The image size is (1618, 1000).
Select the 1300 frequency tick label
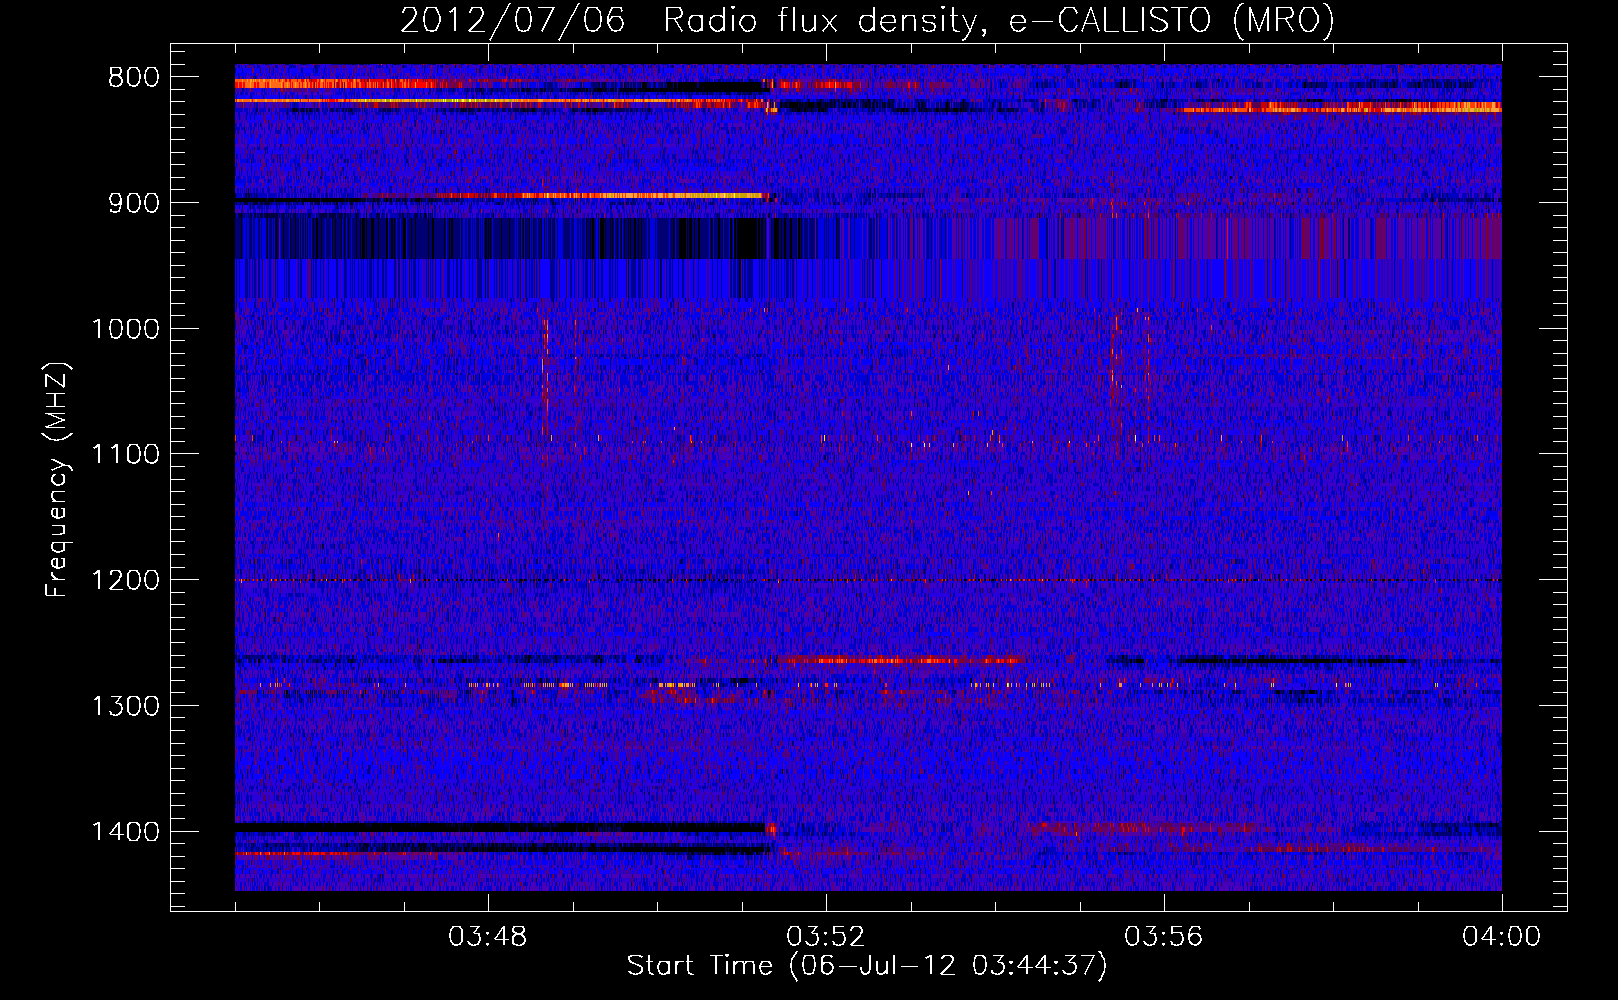pyautogui.click(x=126, y=706)
